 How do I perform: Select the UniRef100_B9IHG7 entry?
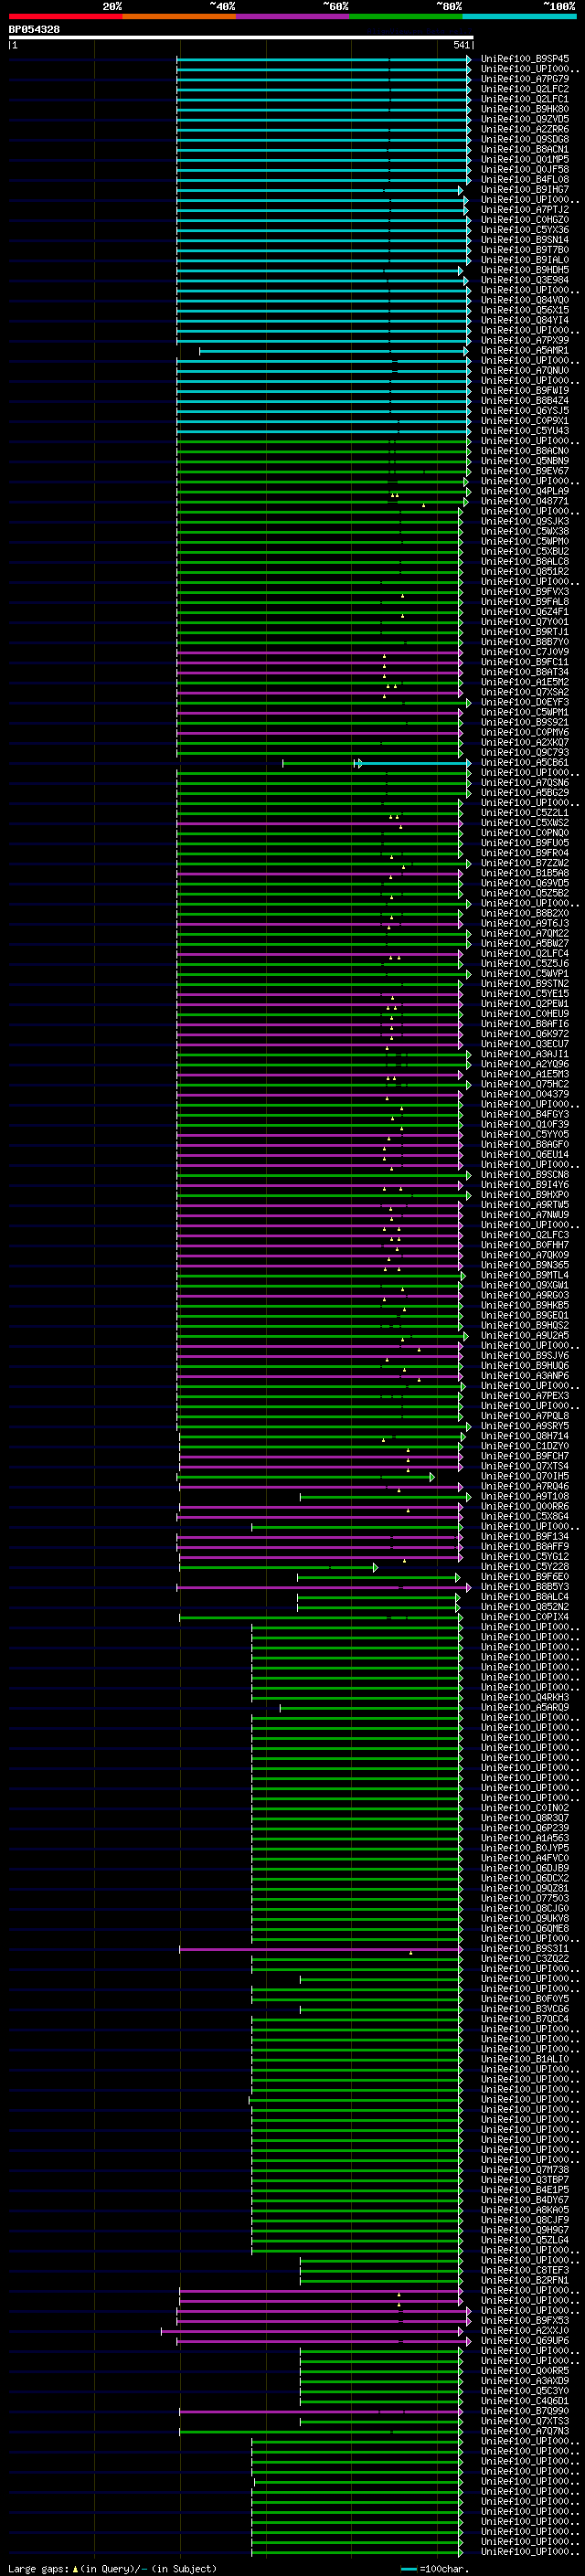(x=525, y=189)
